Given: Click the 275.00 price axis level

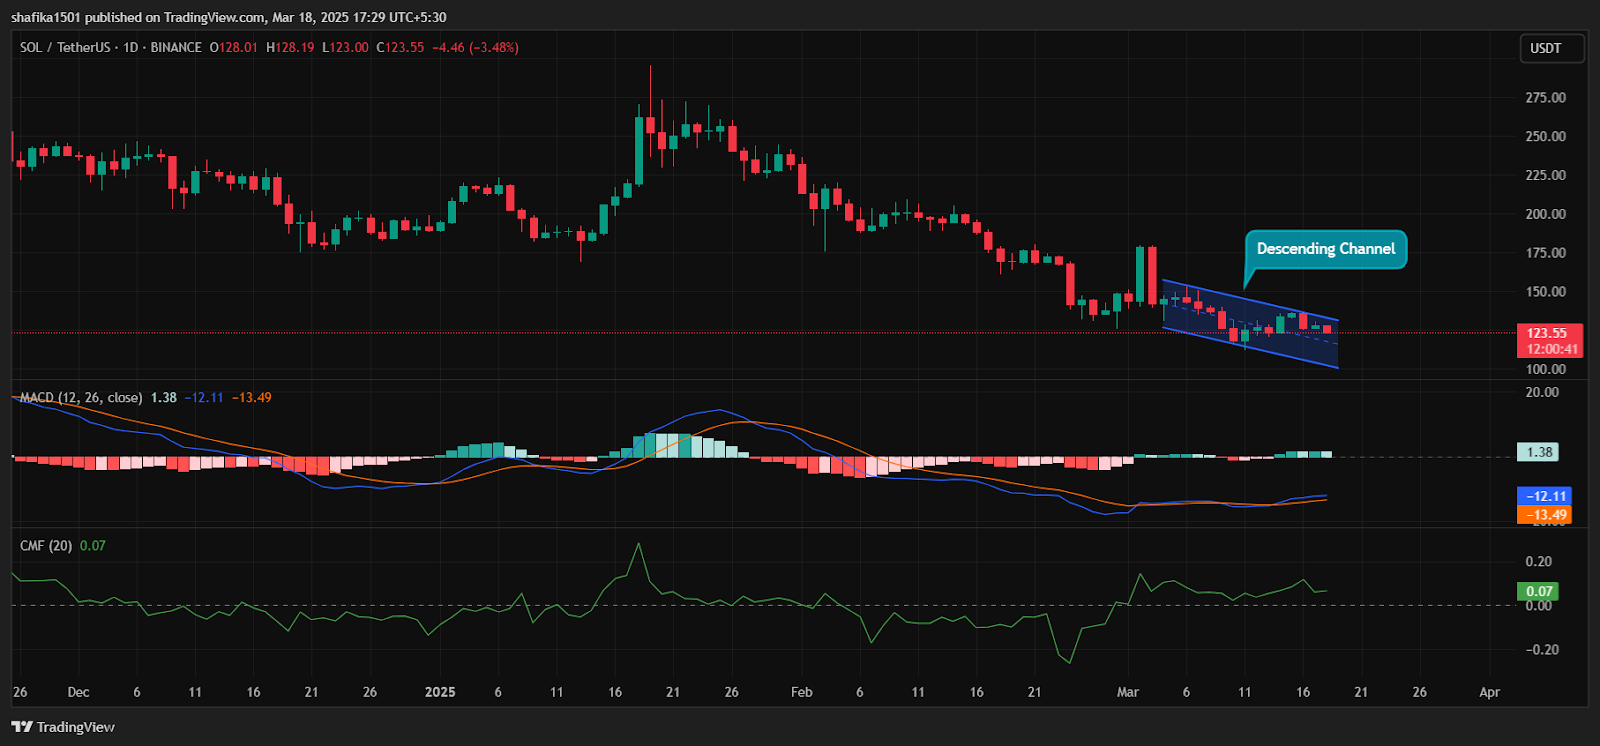Looking at the screenshot, I should tap(1545, 98).
